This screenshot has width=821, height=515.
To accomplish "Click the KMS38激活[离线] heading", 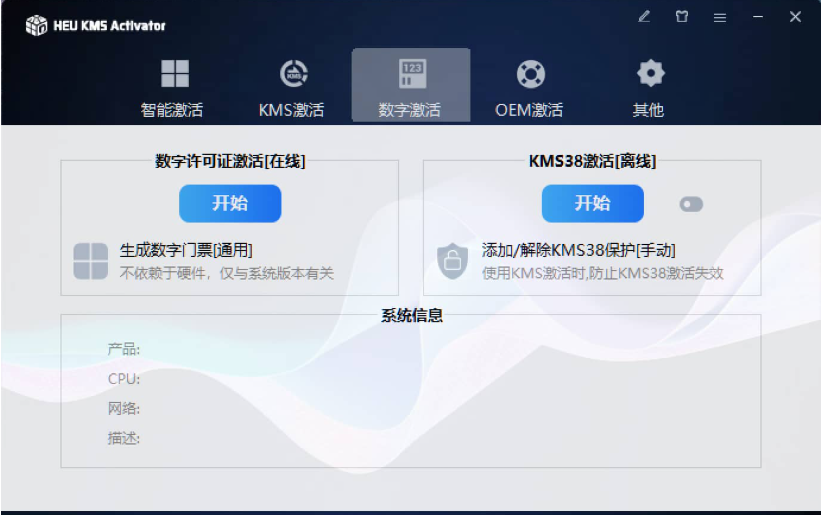I will [592, 161].
